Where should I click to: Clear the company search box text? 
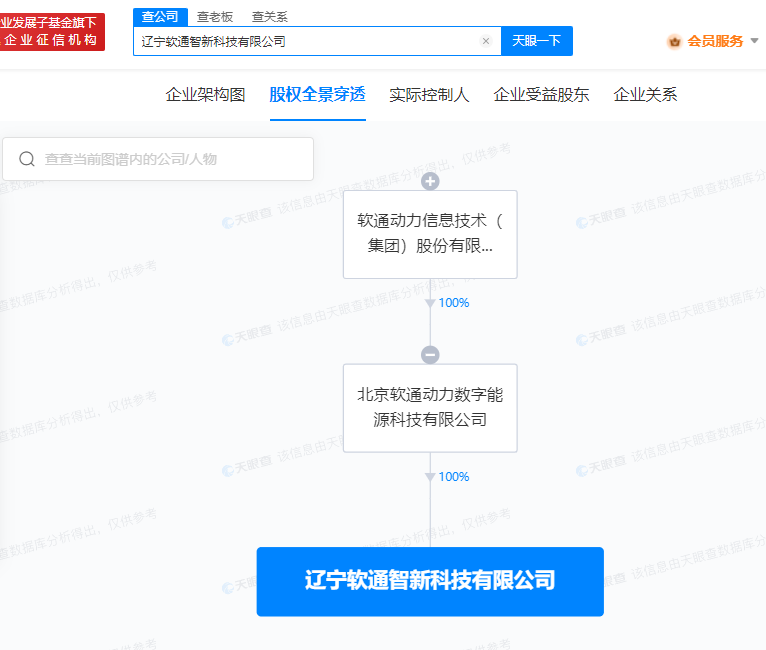coord(486,41)
